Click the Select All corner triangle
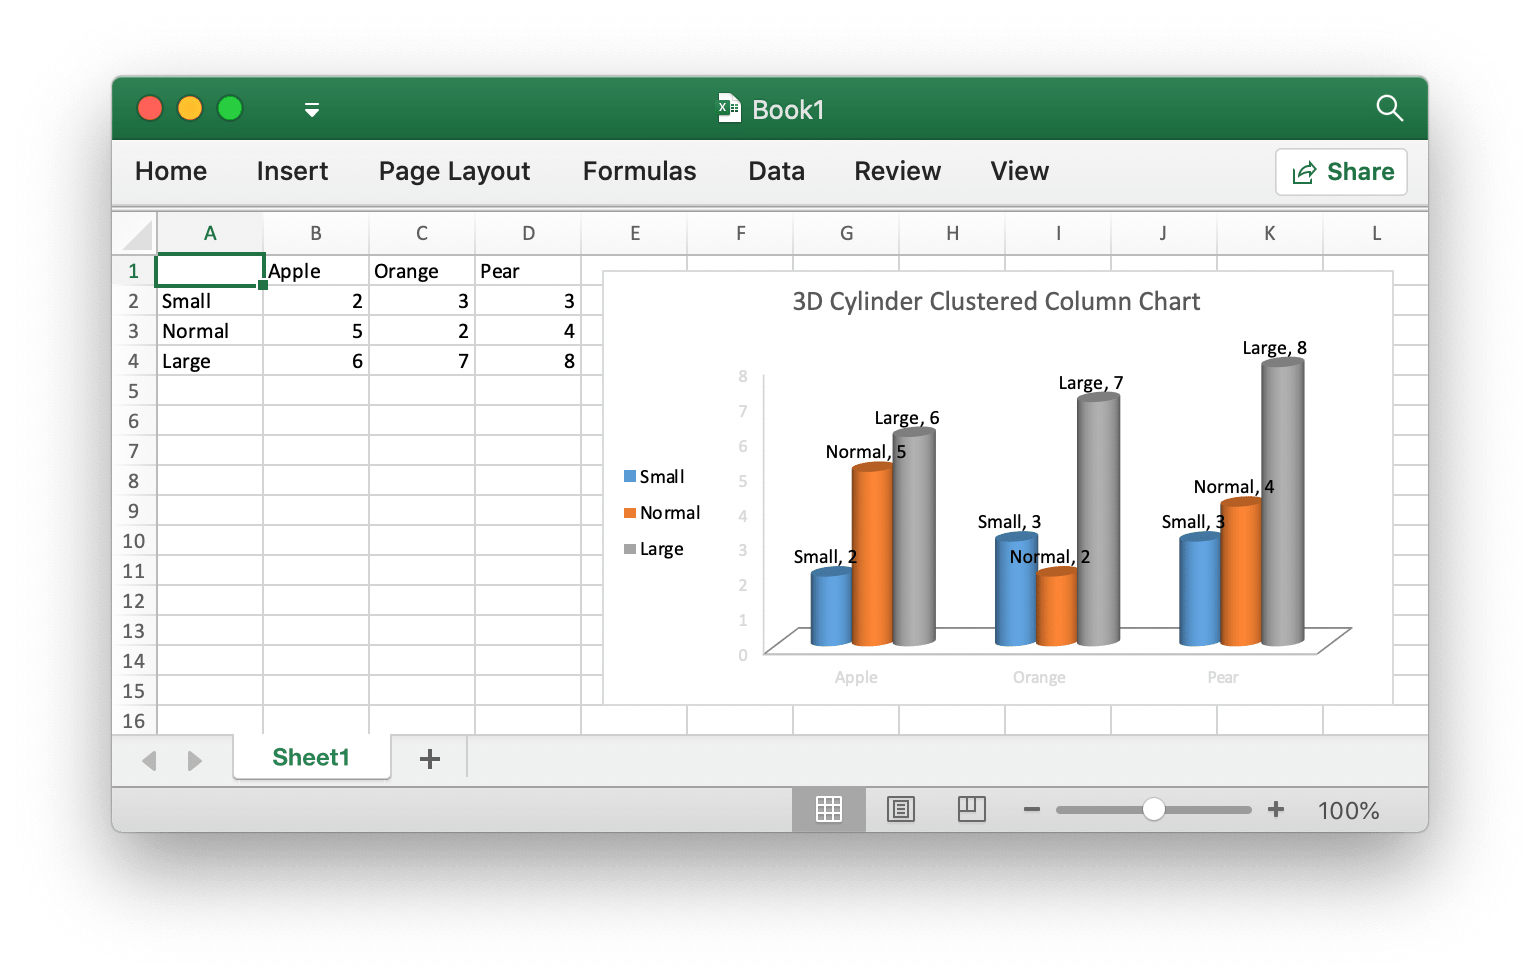This screenshot has width=1540, height=980. pyautogui.click(x=137, y=235)
